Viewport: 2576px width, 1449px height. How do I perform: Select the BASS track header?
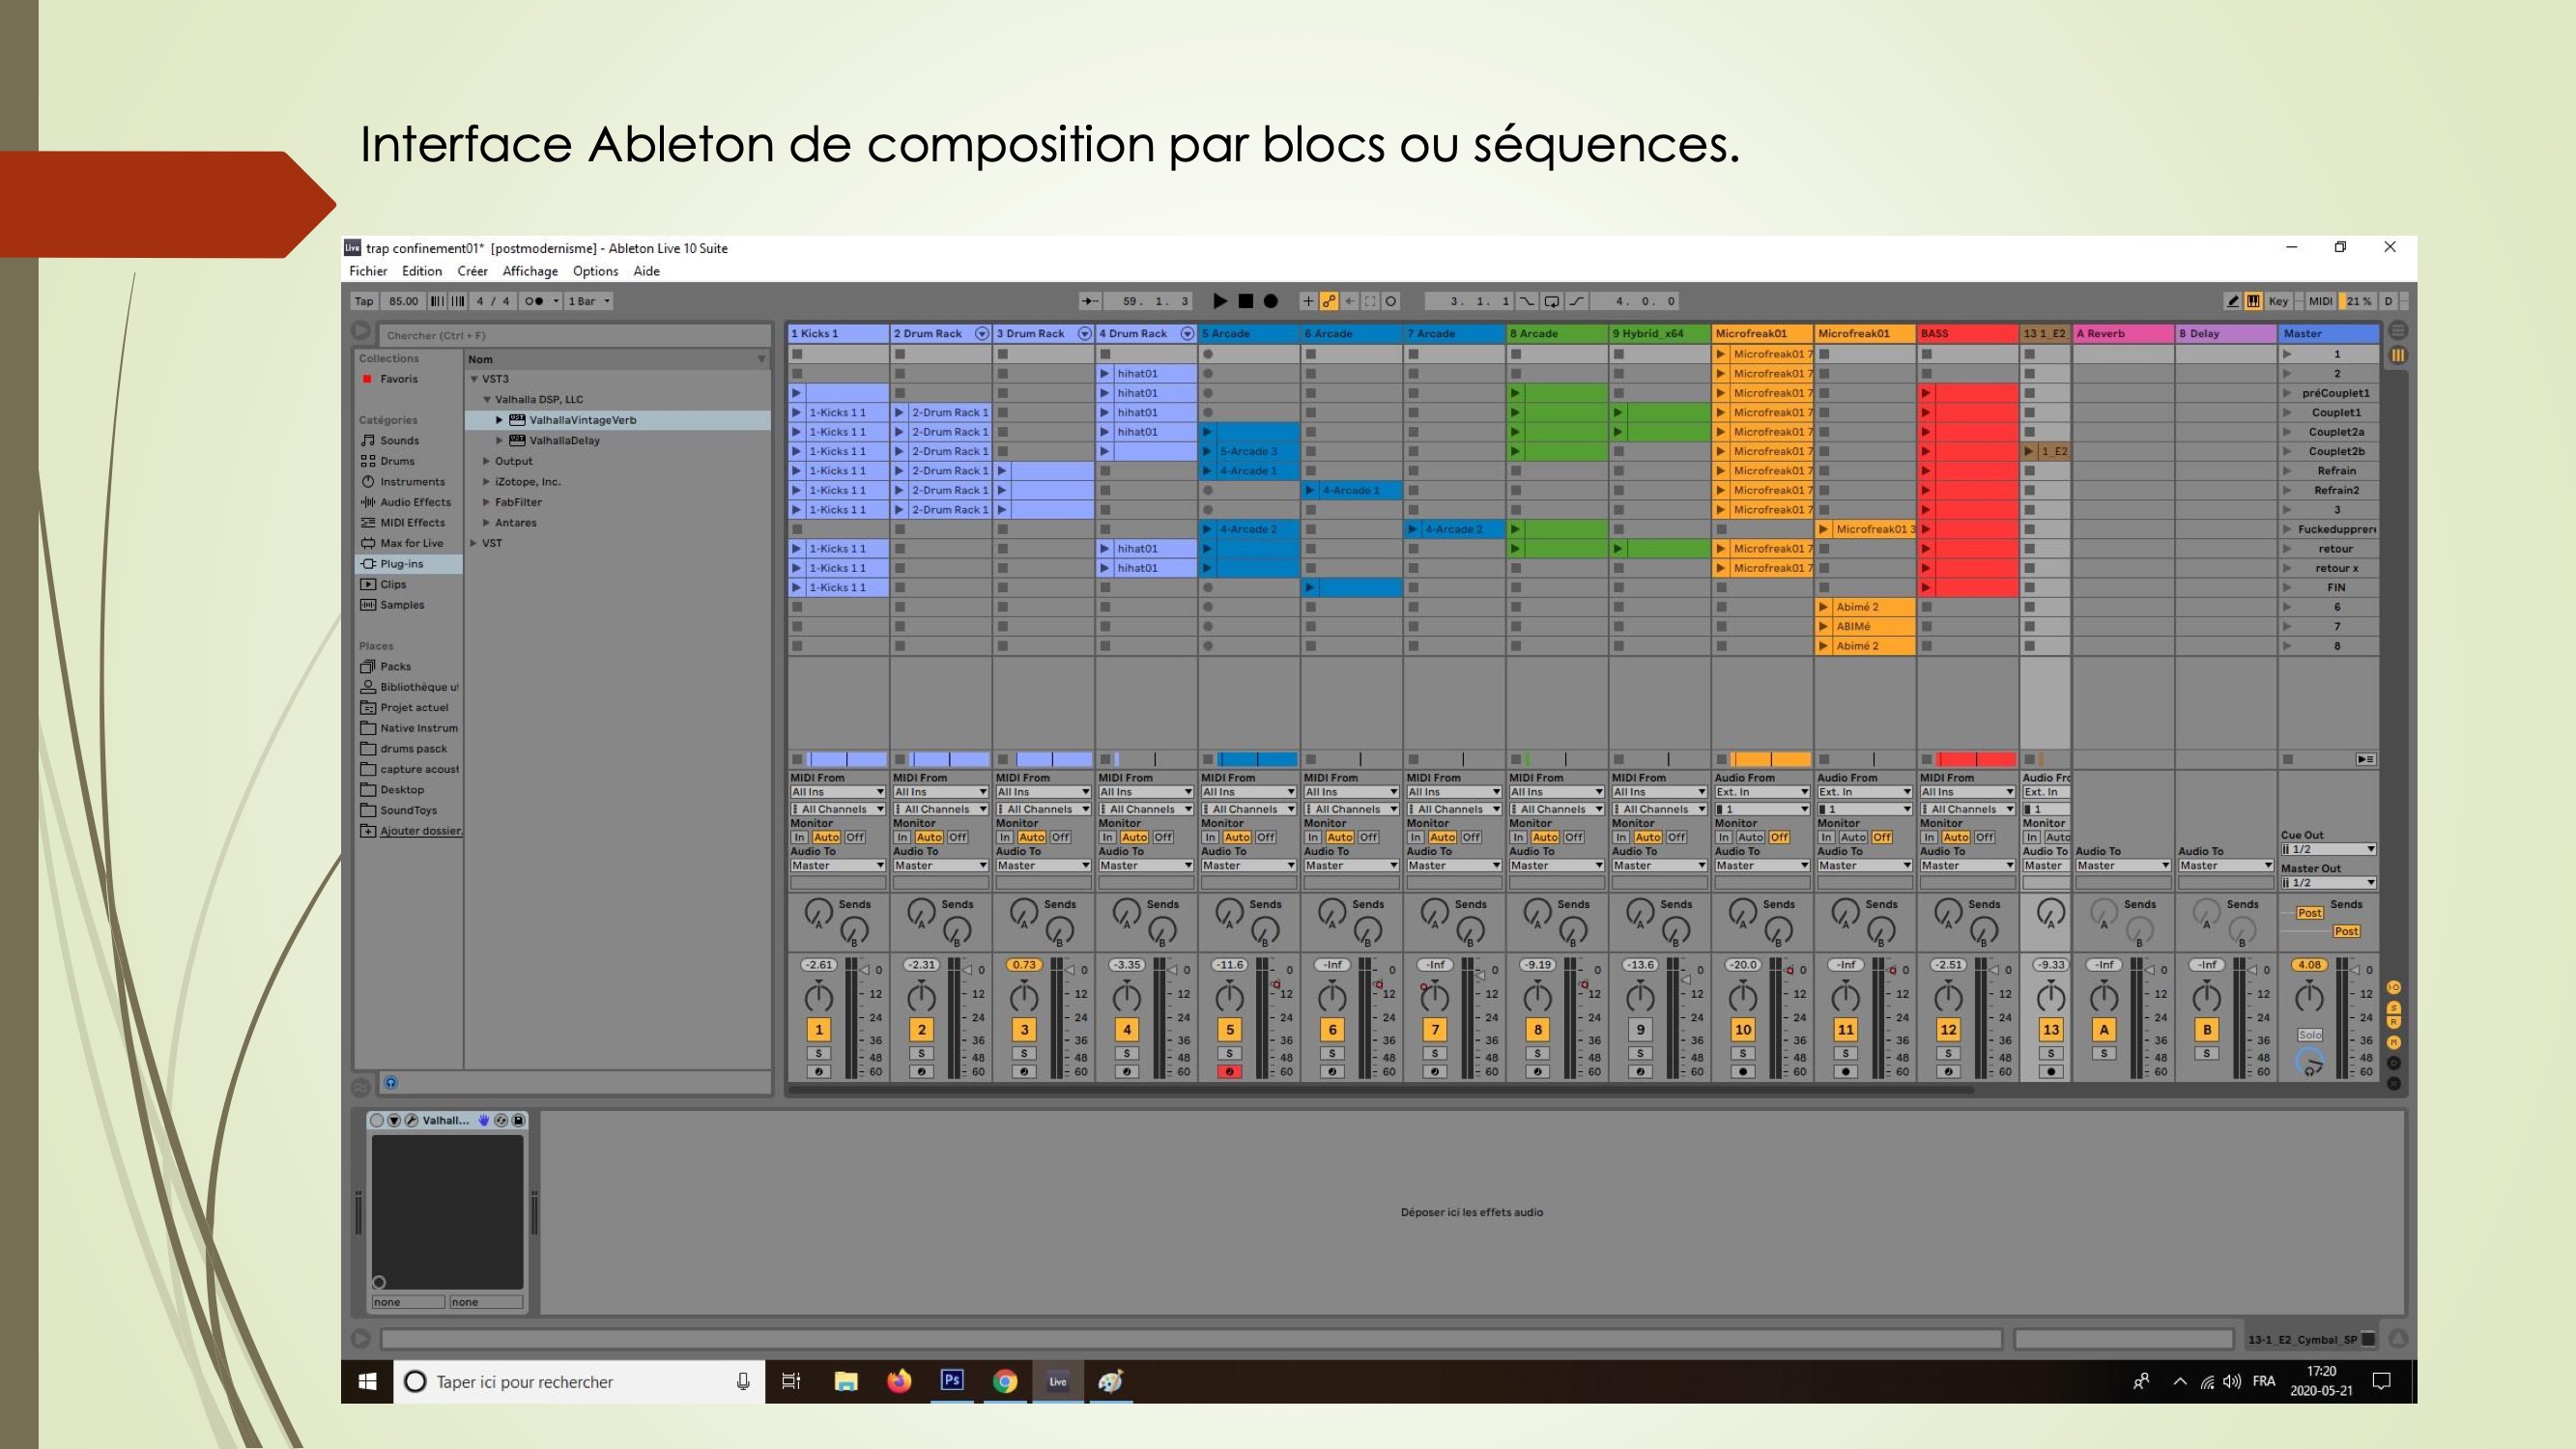coord(1967,334)
